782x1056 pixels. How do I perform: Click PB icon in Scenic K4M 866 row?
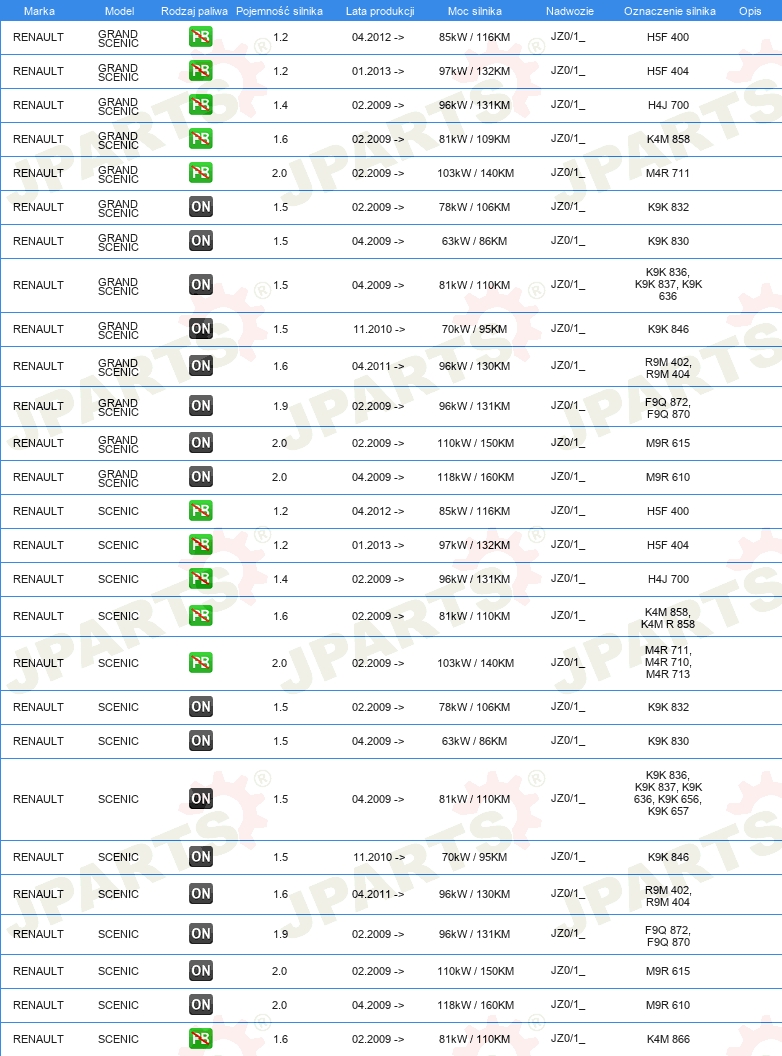(x=201, y=1038)
